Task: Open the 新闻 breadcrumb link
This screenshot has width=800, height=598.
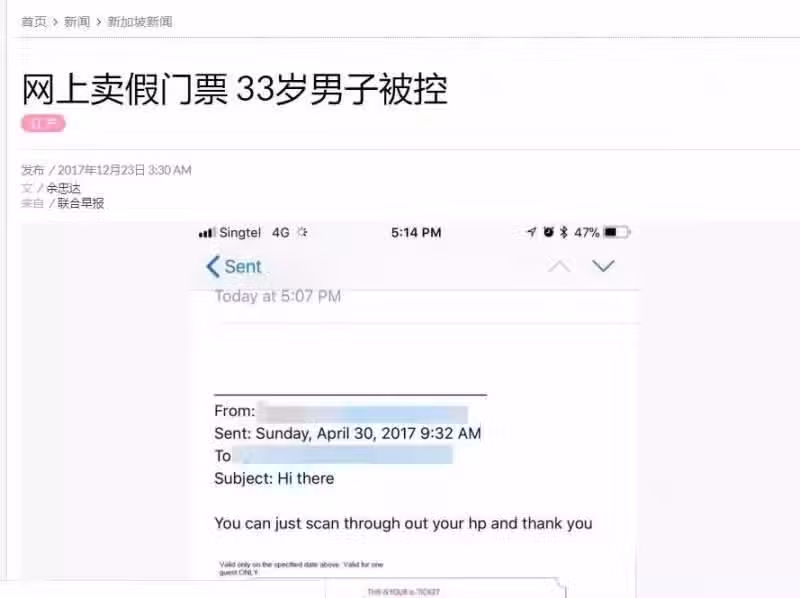Action: coord(77,22)
